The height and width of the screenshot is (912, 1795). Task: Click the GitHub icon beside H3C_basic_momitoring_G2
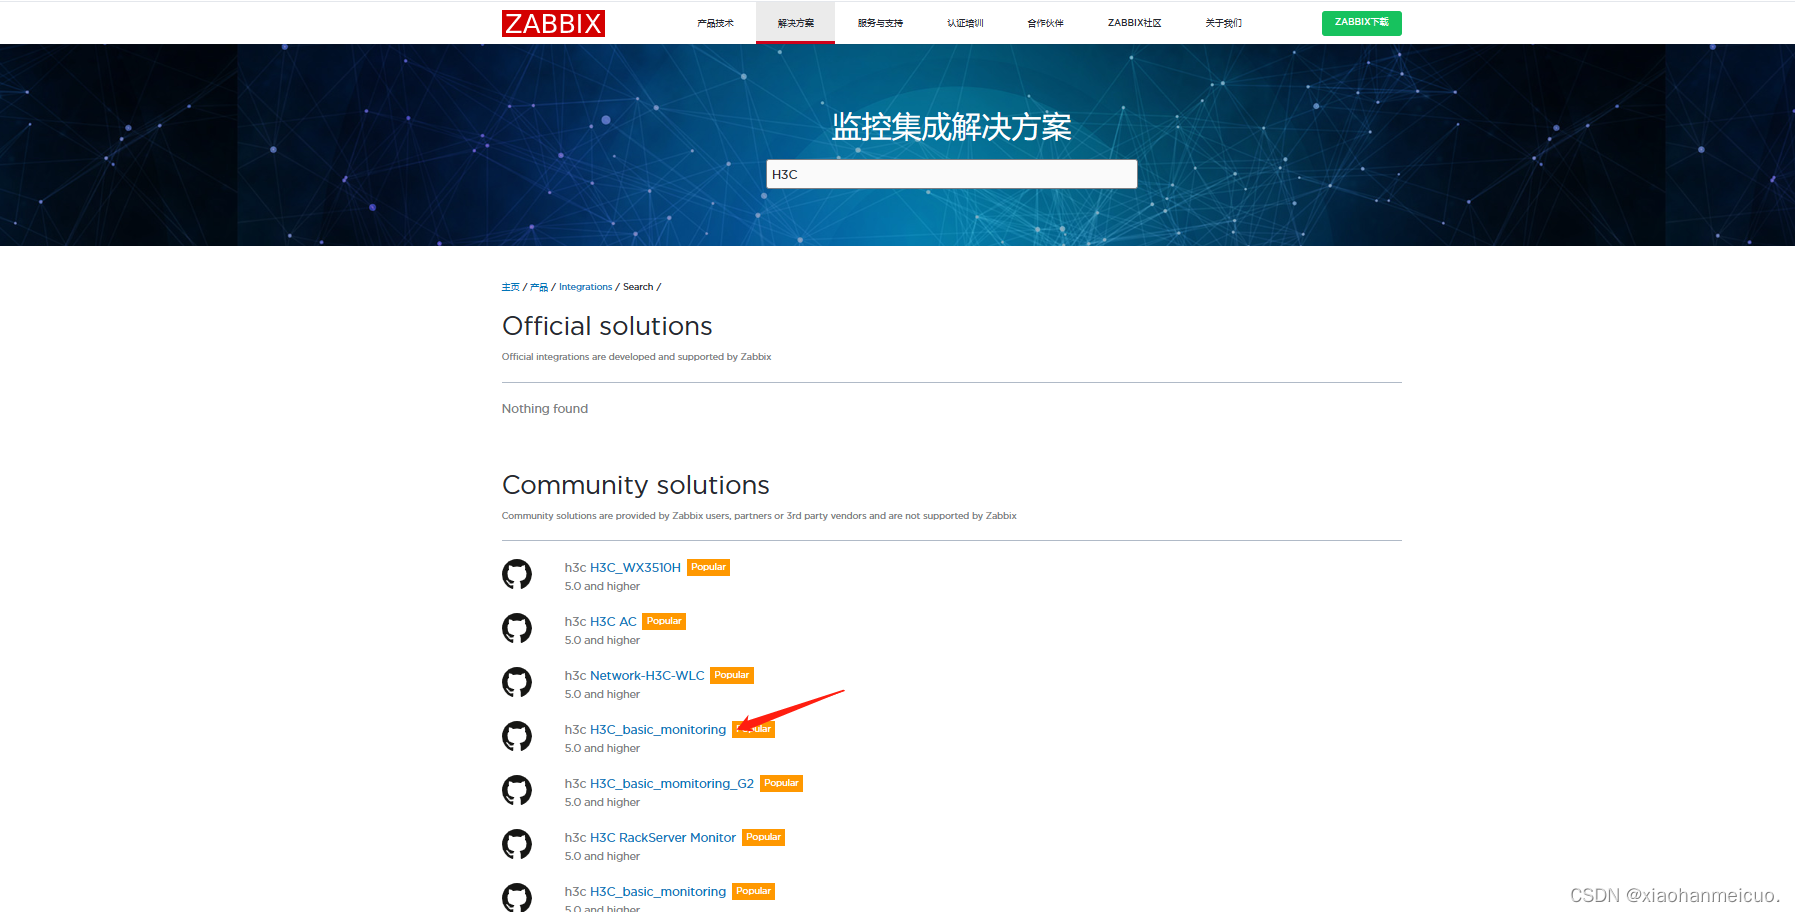click(x=517, y=790)
